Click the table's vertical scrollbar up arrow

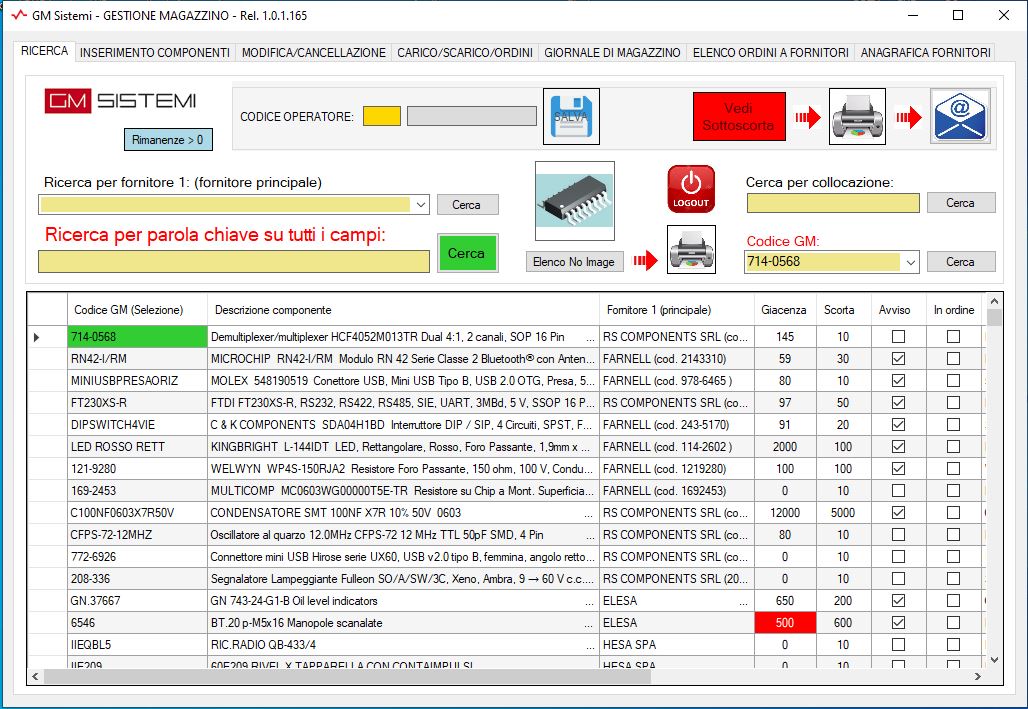995,302
